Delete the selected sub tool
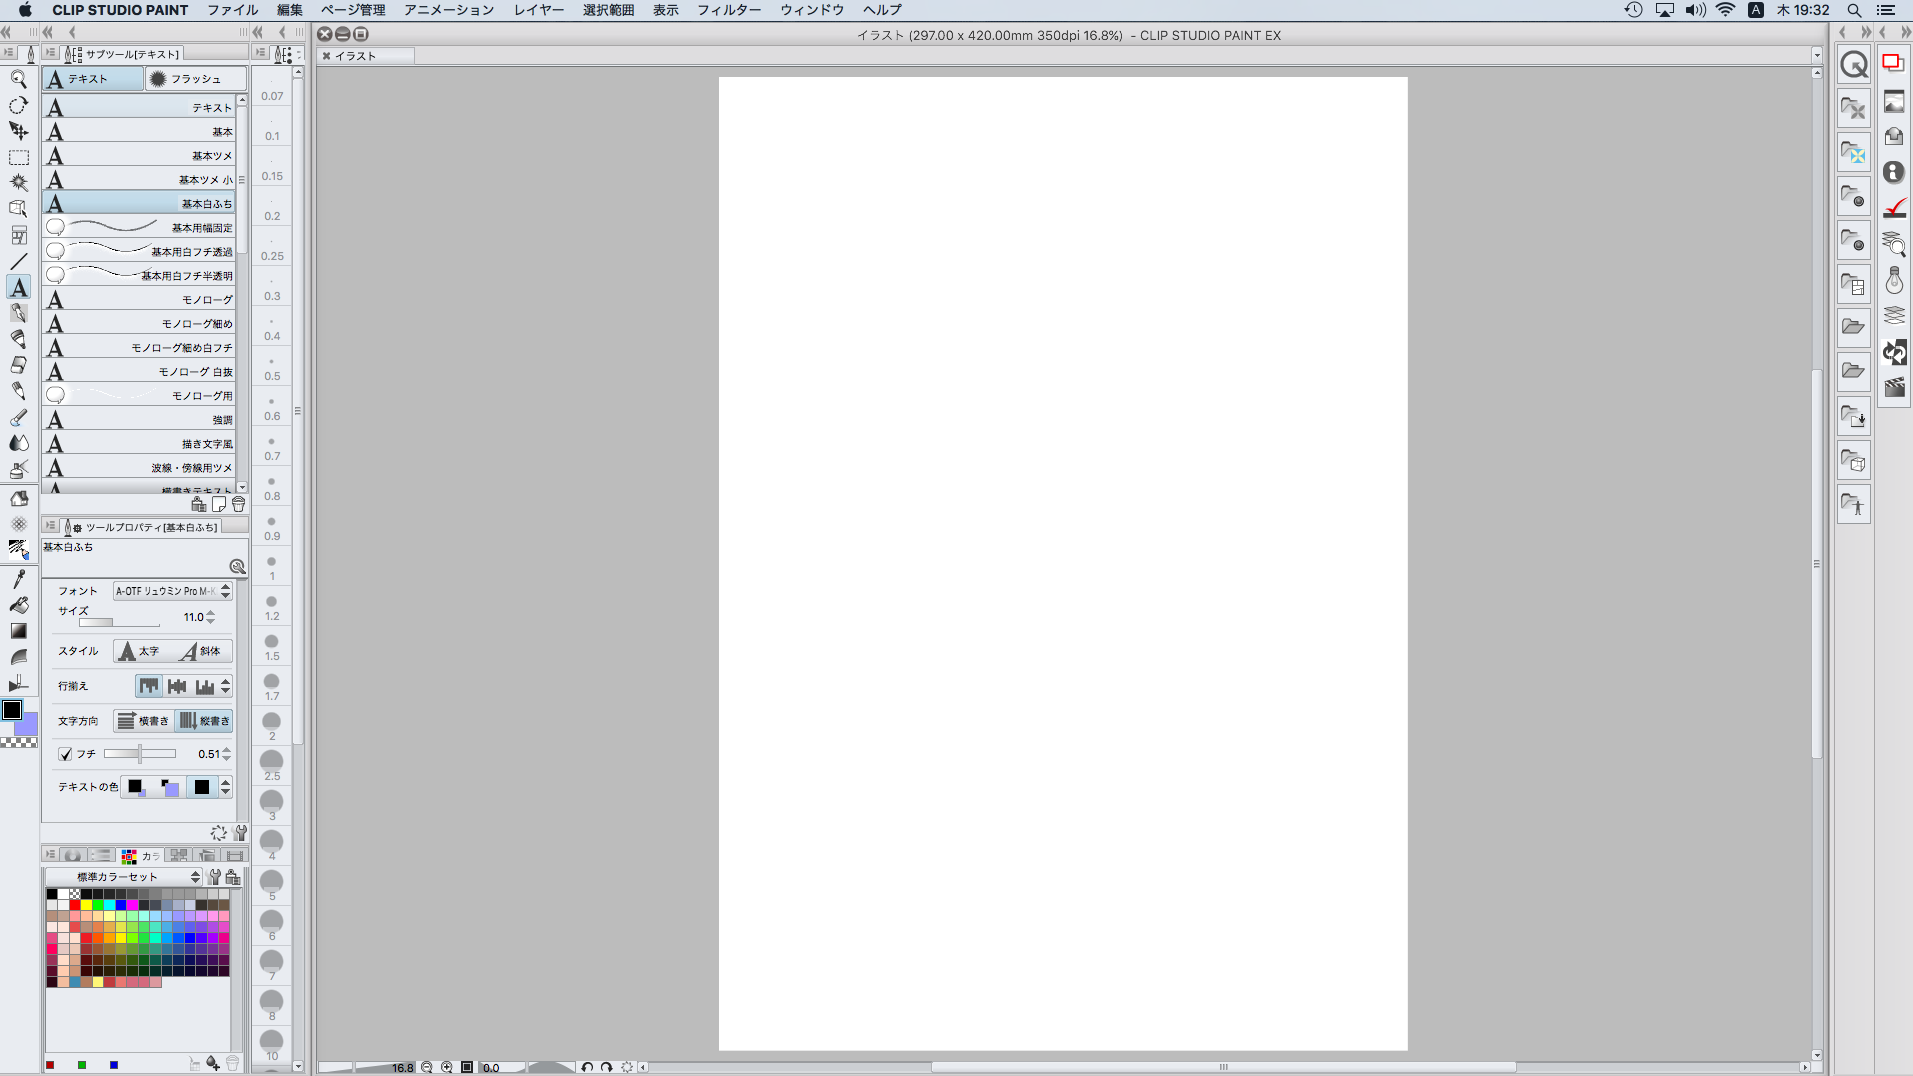Image resolution: width=1913 pixels, height=1076 pixels. click(238, 504)
